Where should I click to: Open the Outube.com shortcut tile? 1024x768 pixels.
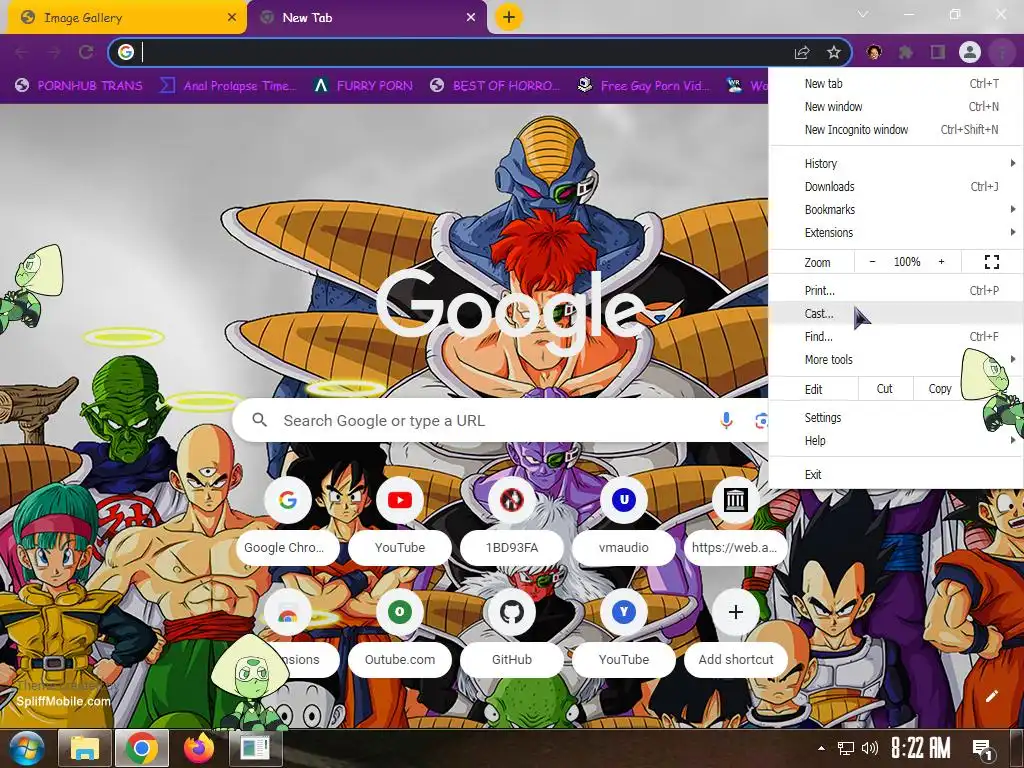[x=400, y=632]
